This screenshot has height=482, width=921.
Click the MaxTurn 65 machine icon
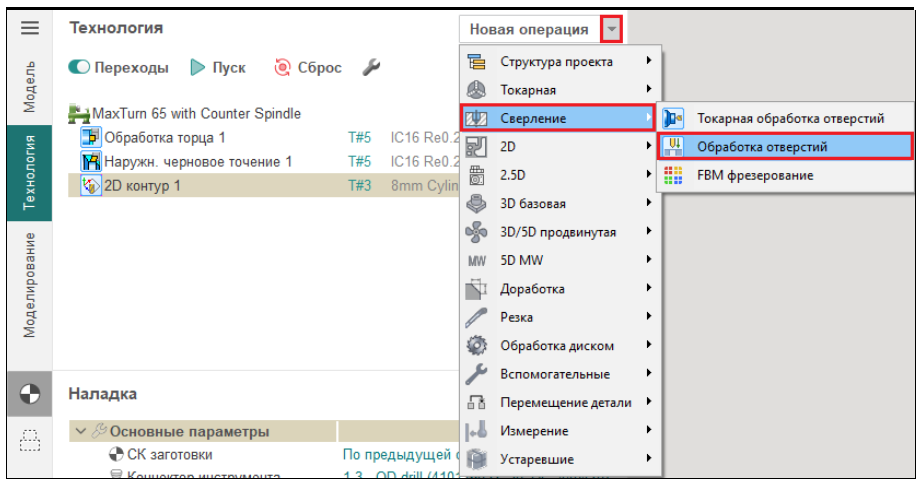tap(79, 114)
